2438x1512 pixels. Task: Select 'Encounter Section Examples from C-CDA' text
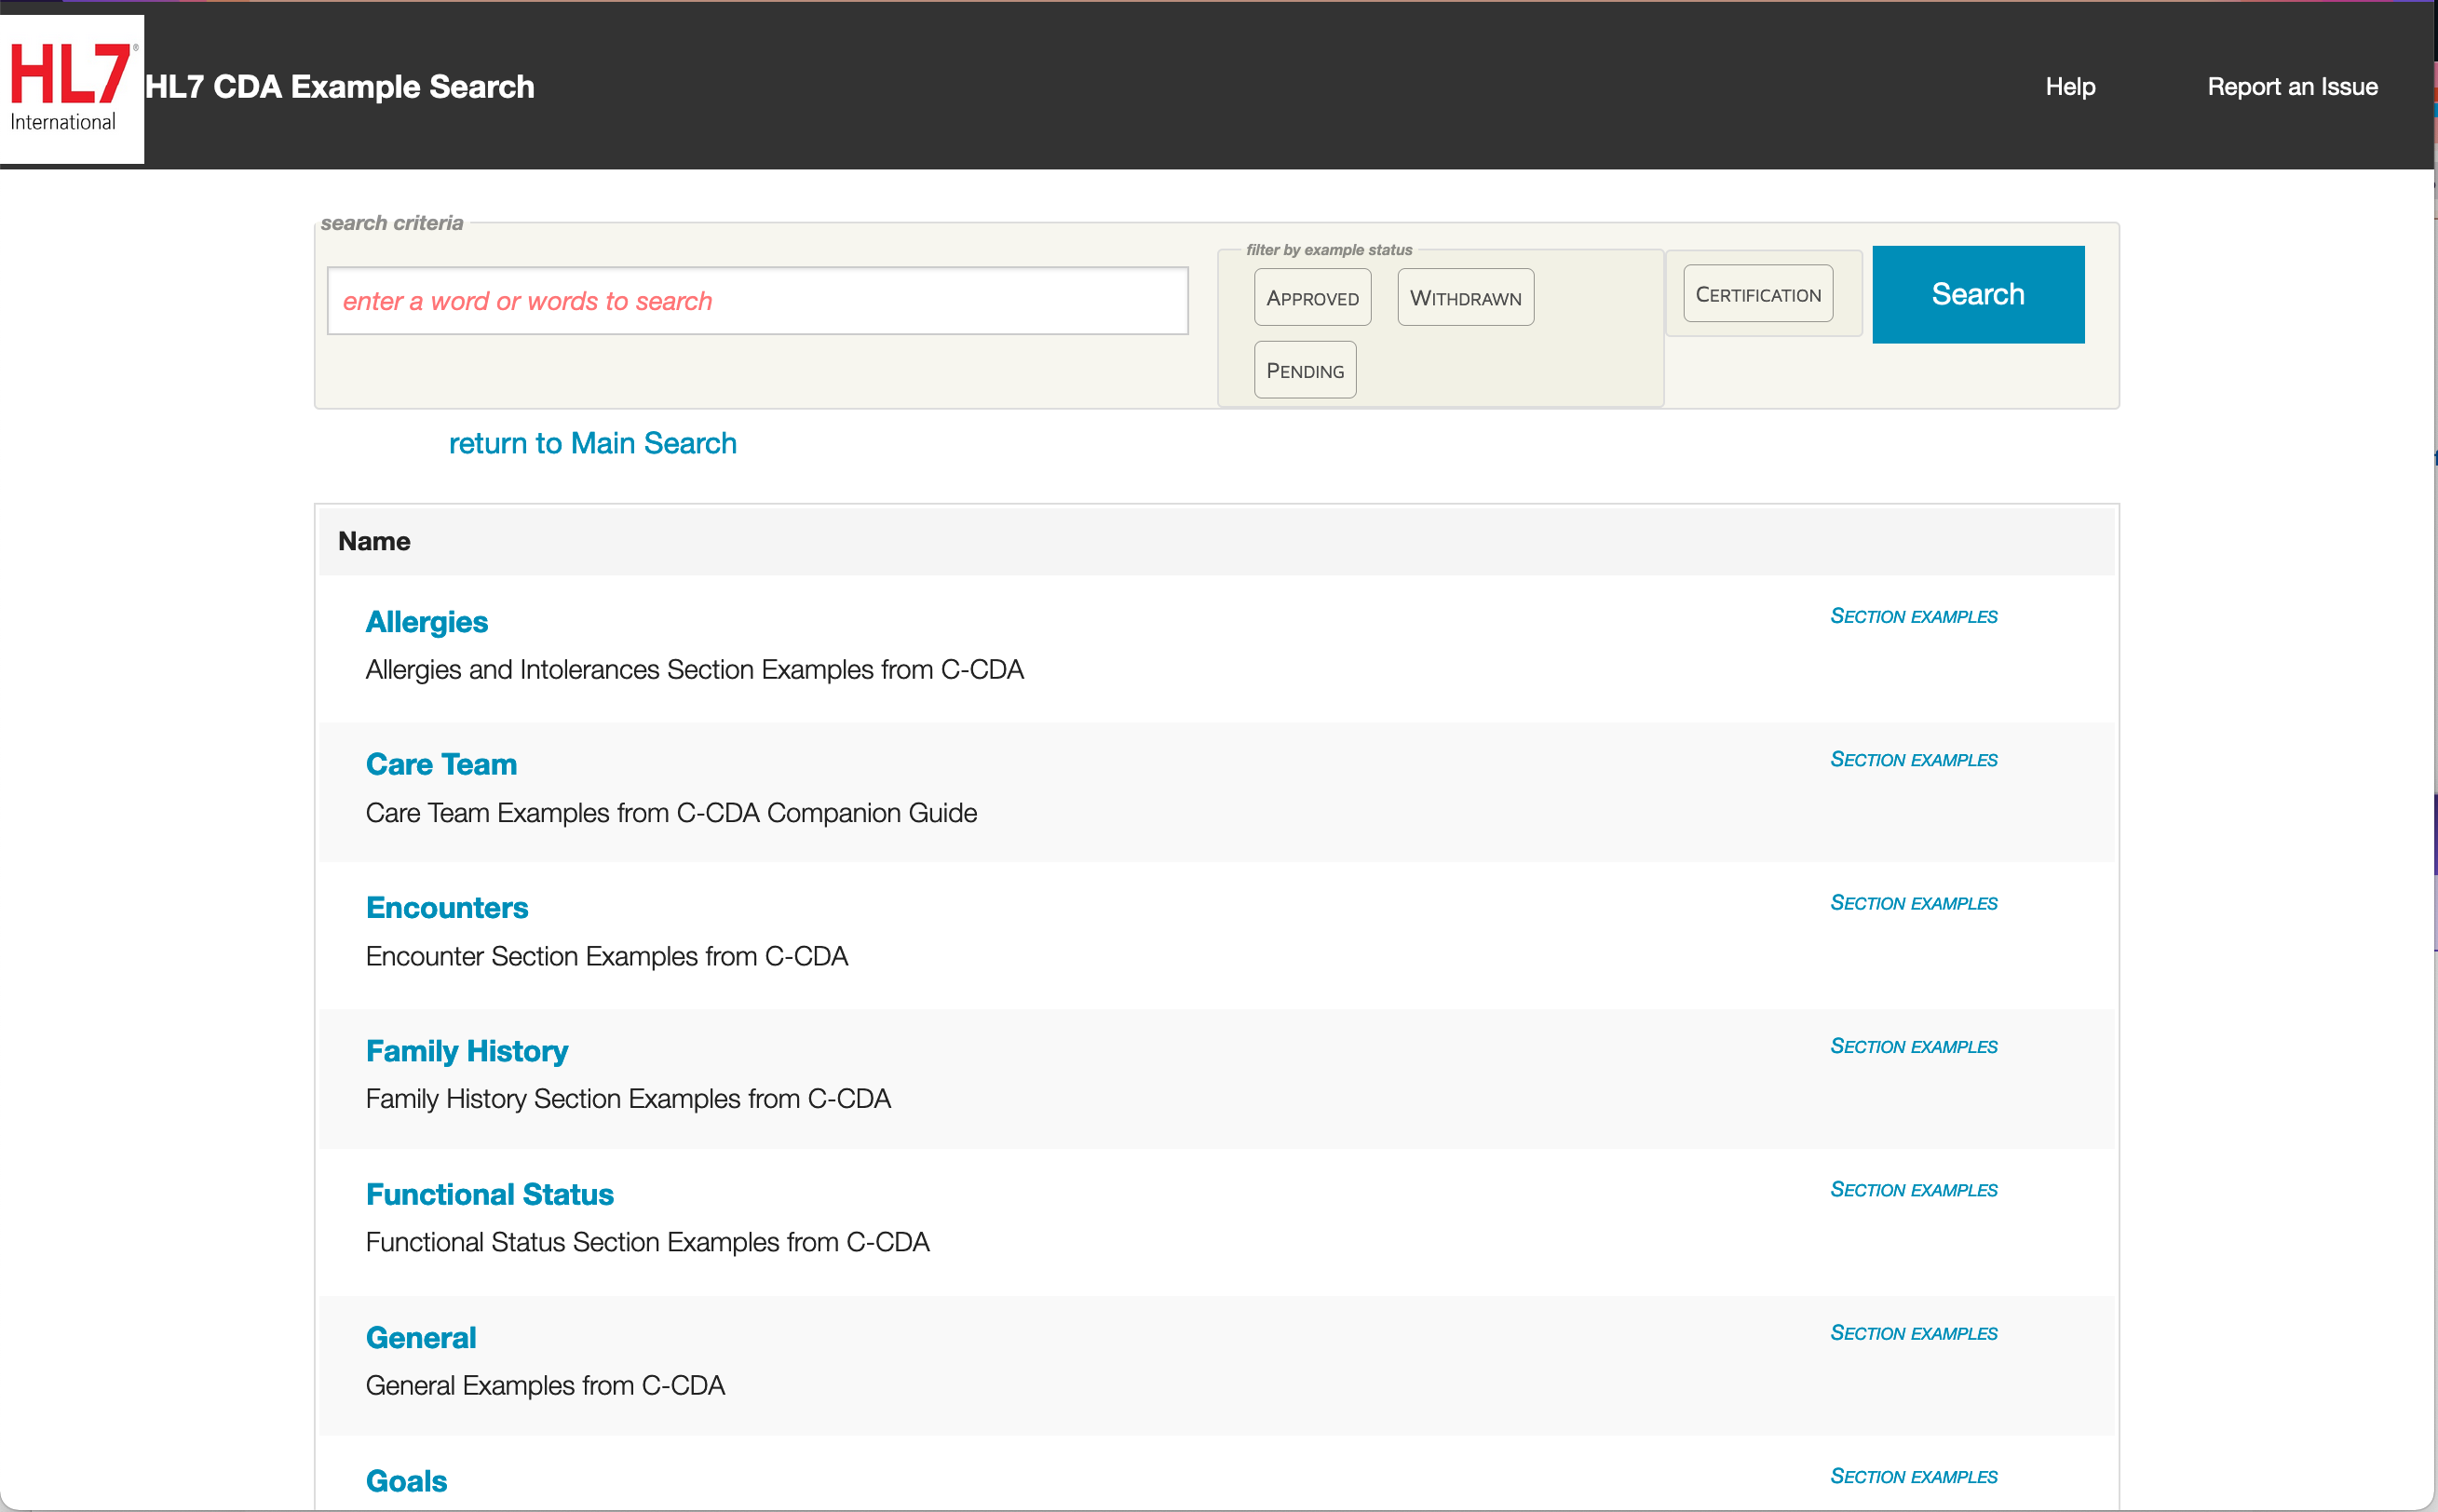click(x=607, y=956)
